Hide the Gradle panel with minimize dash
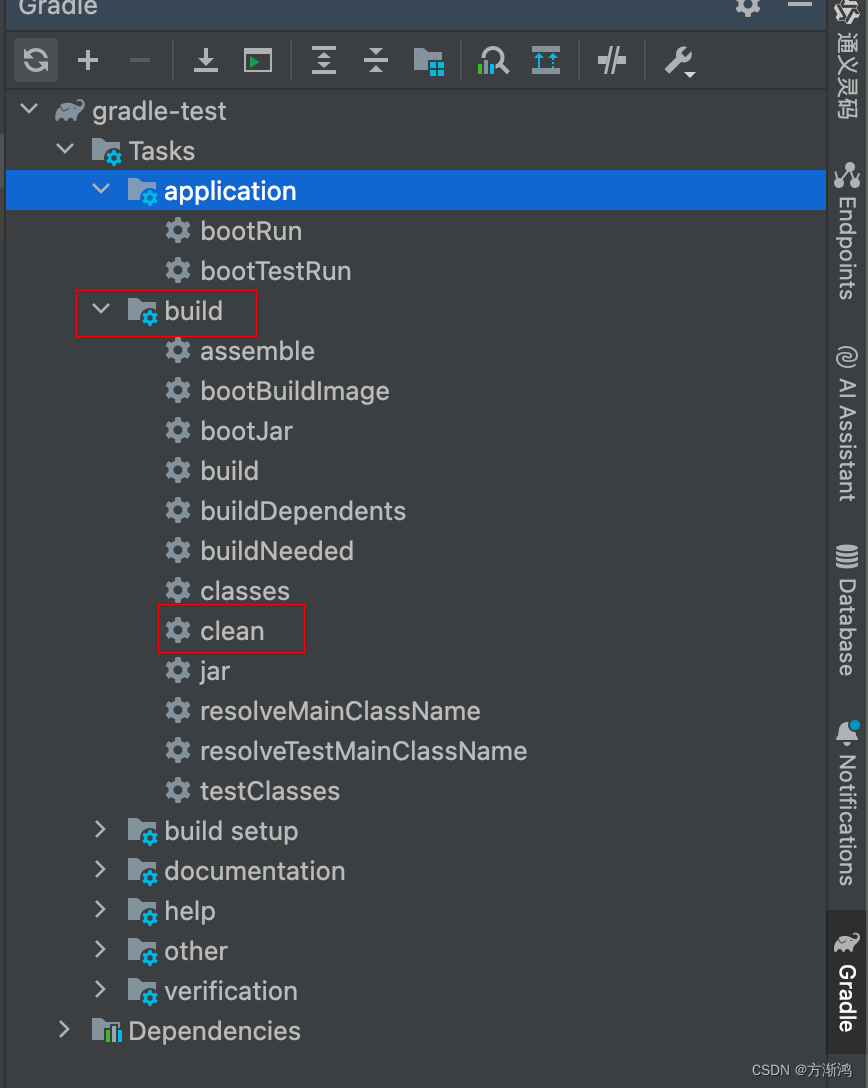 tap(799, 4)
